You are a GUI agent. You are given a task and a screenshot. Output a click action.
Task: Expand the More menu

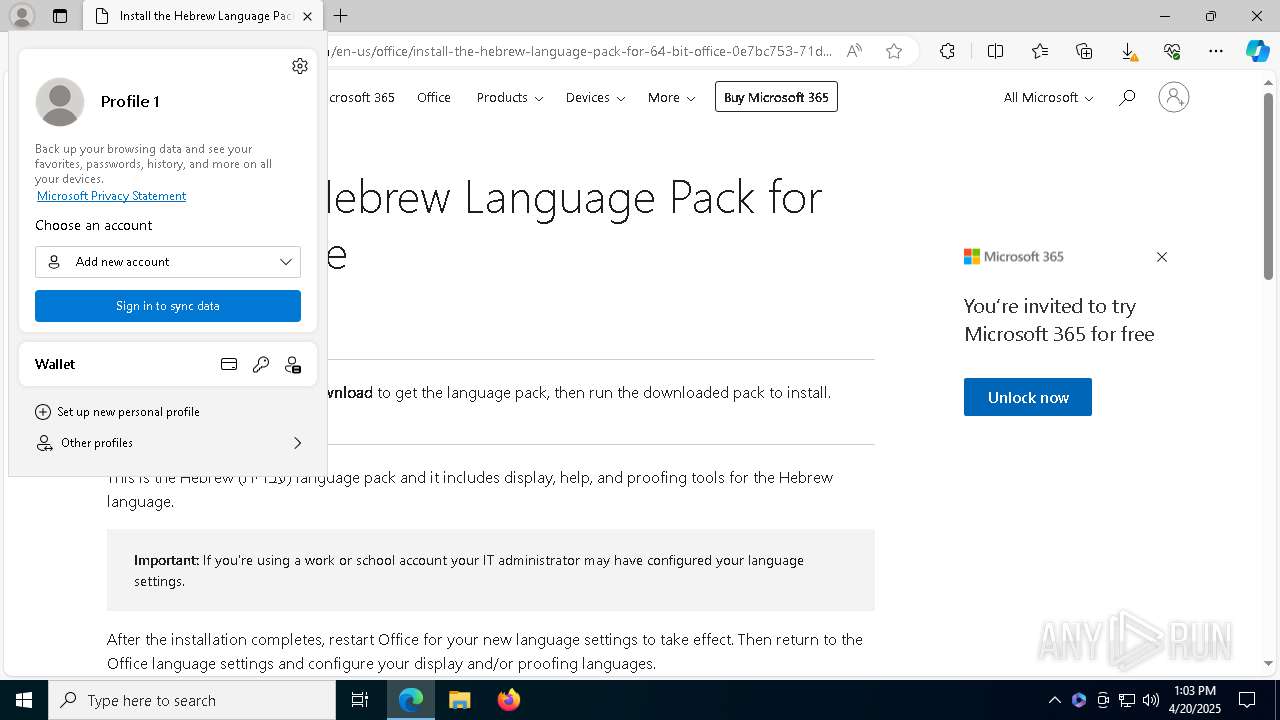[671, 97]
